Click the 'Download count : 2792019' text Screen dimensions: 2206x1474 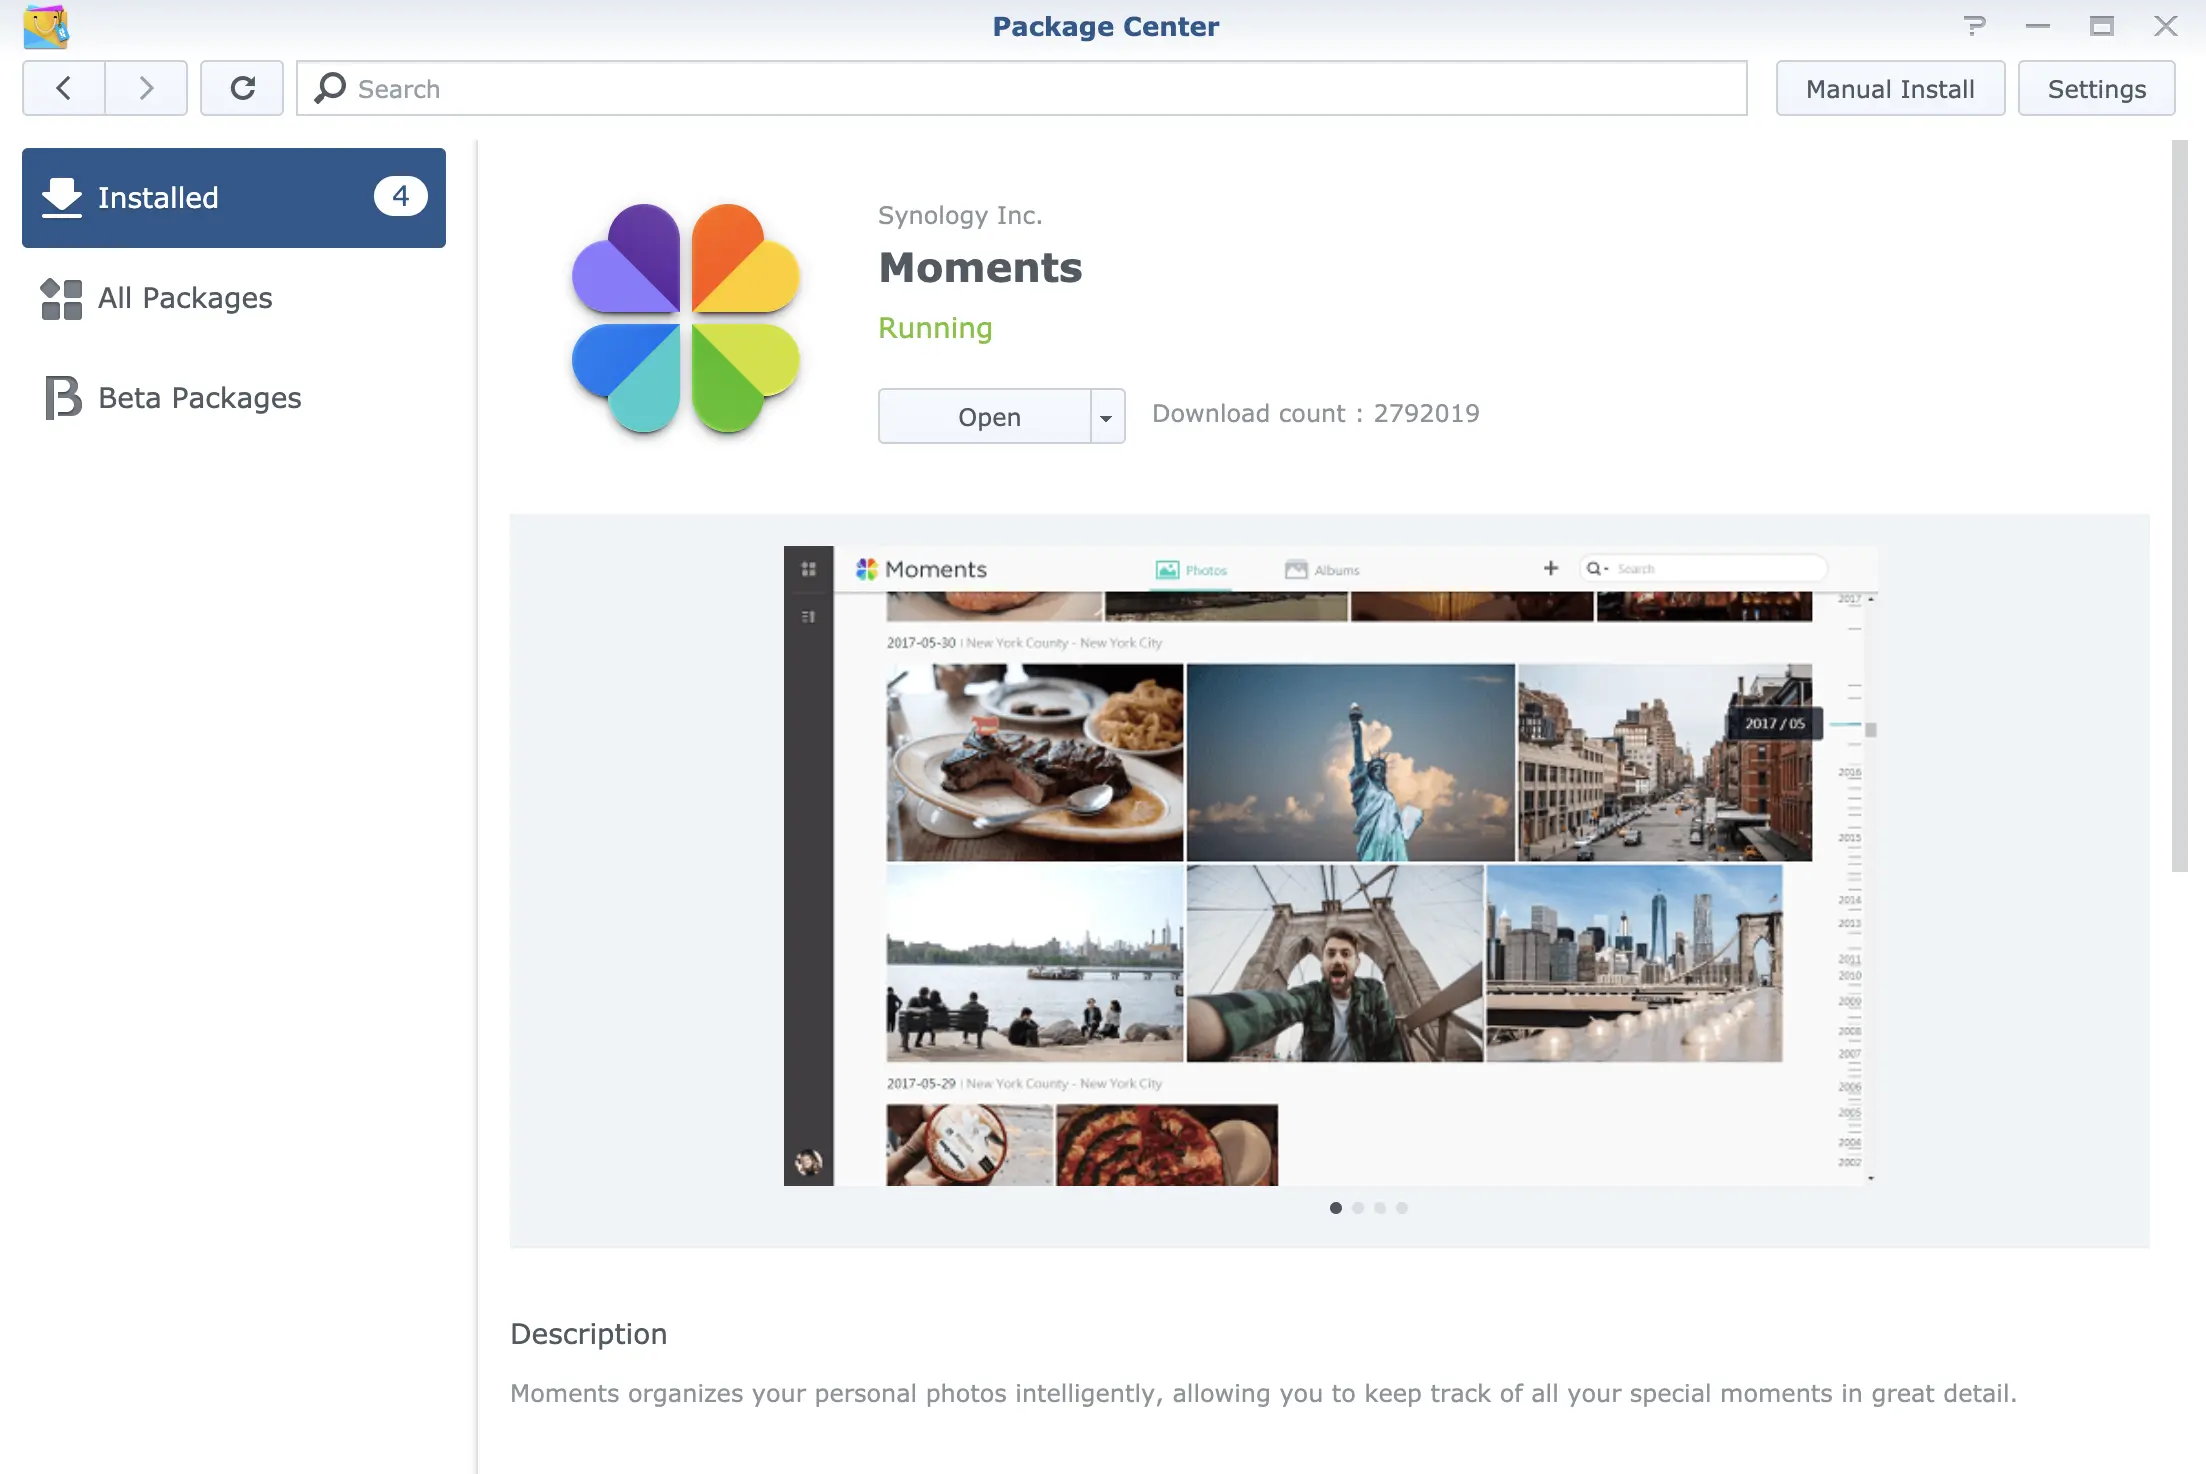point(1315,414)
